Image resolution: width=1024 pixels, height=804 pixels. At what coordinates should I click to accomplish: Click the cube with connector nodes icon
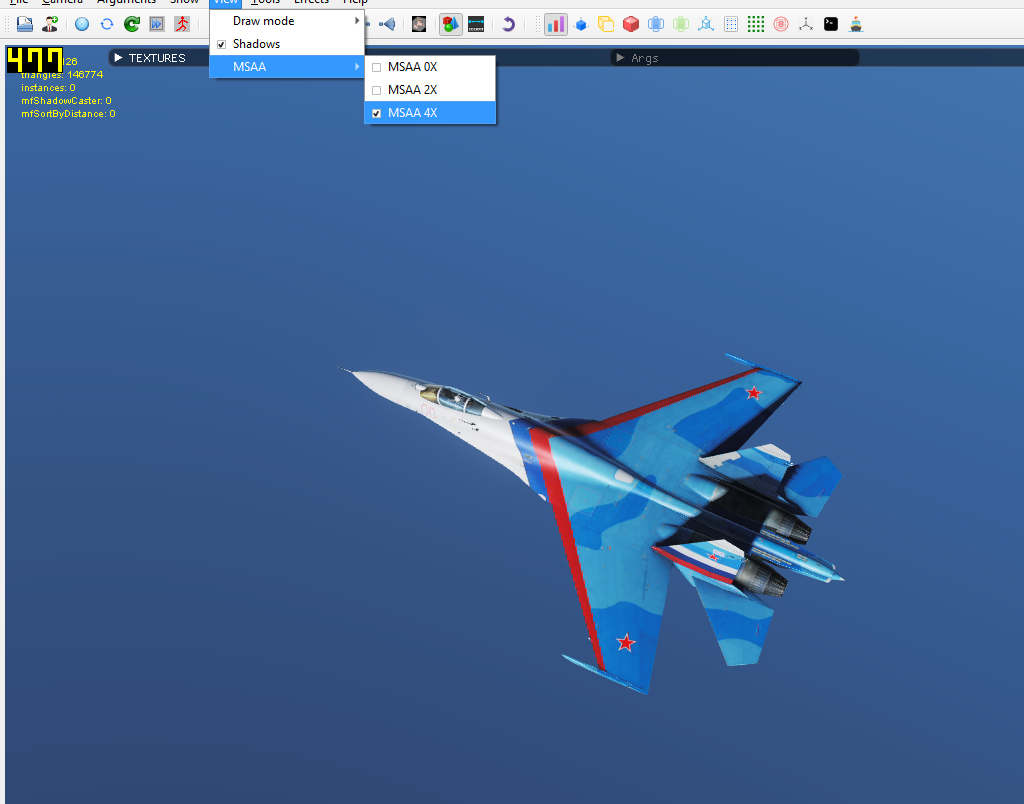[x=705, y=25]
